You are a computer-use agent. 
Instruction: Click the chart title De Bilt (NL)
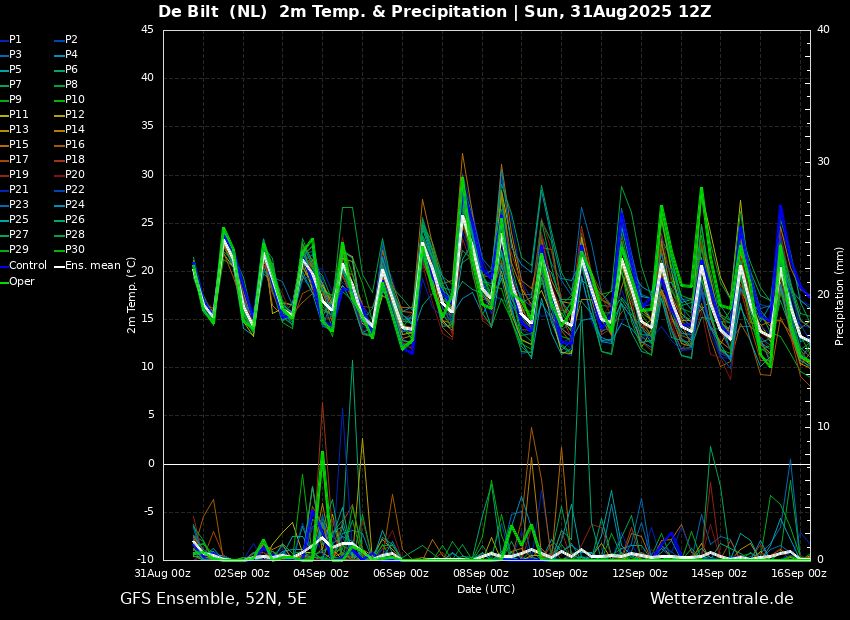212,11
